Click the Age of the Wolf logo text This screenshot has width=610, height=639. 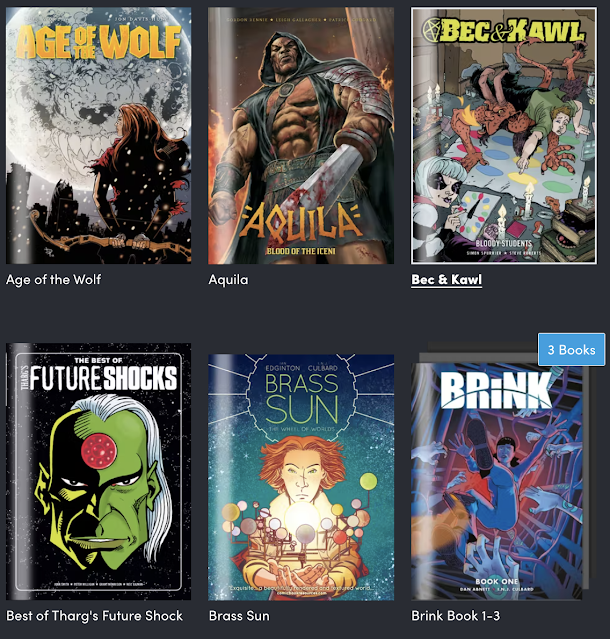(99, 42)
